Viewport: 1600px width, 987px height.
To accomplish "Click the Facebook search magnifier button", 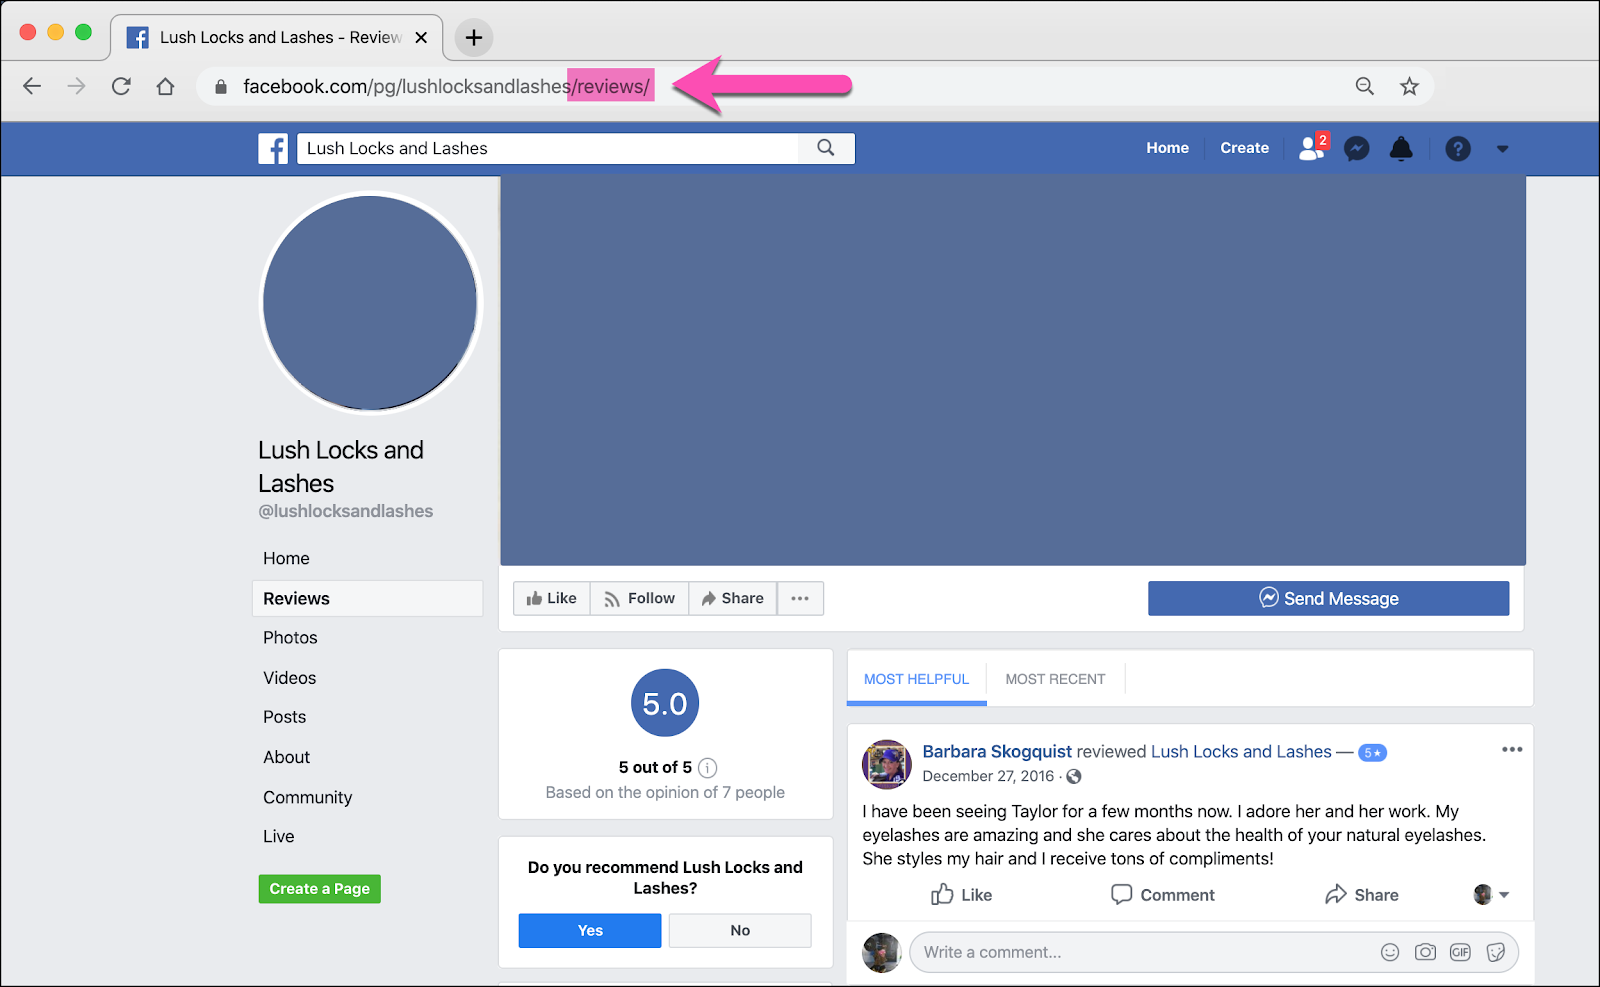I will [826, 148].
